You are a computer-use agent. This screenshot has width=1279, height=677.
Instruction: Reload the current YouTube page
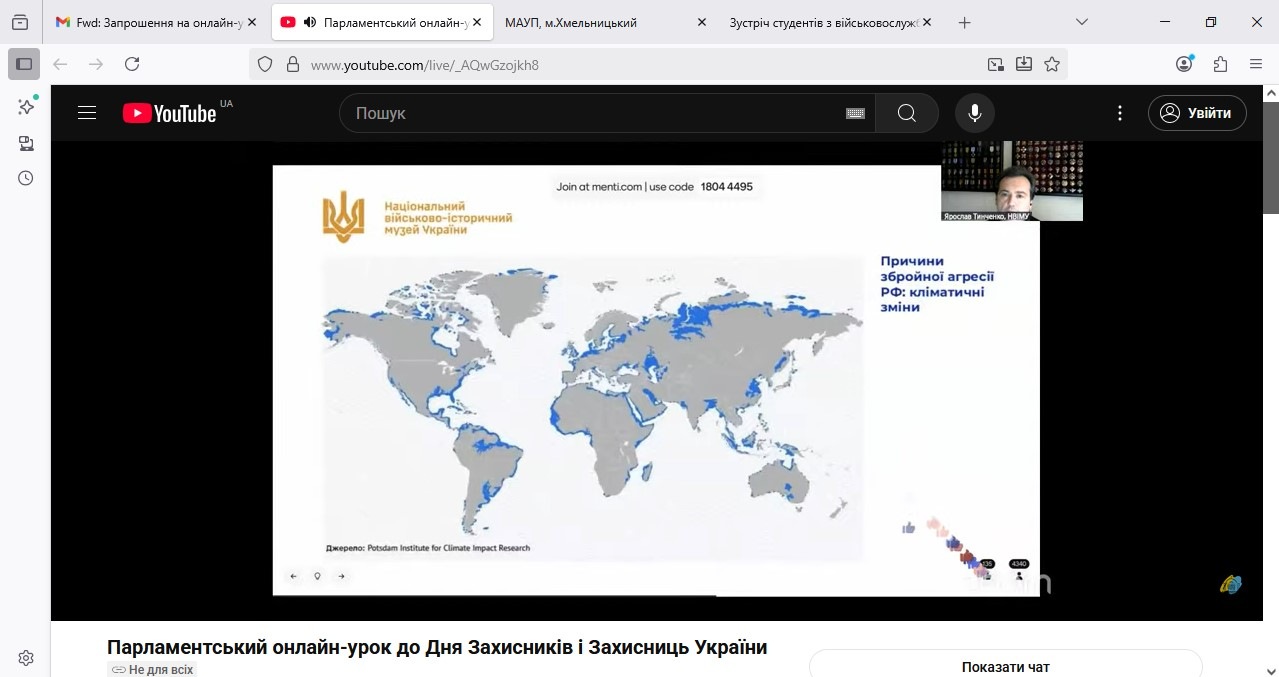(x=132, y=64)
